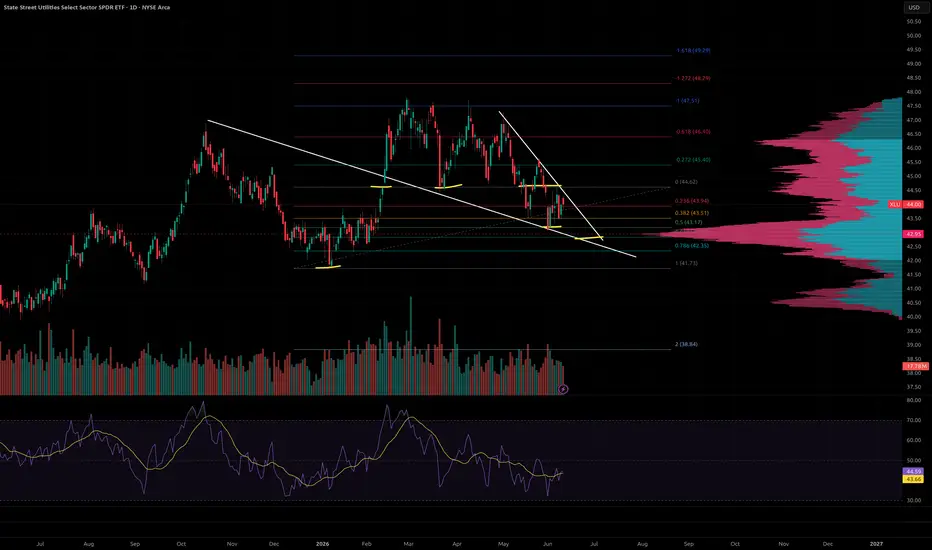The height and width of the screenshot is (550, 932).
Task: Click the Feb label on the time axis
Action: click(366, 543)
